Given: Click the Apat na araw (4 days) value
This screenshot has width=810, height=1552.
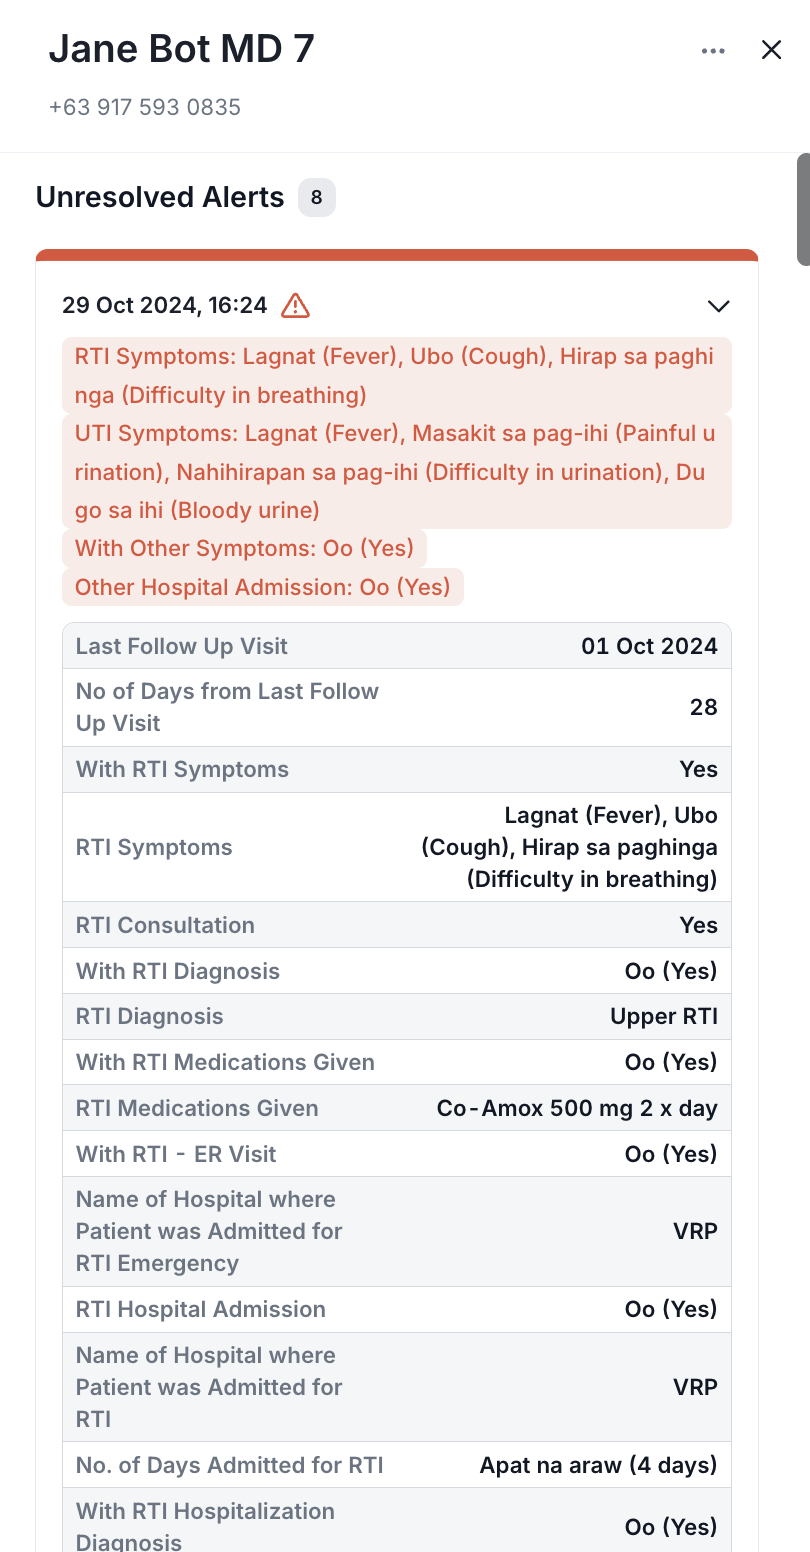Looking at the screenshot, I should (598, 1466).
